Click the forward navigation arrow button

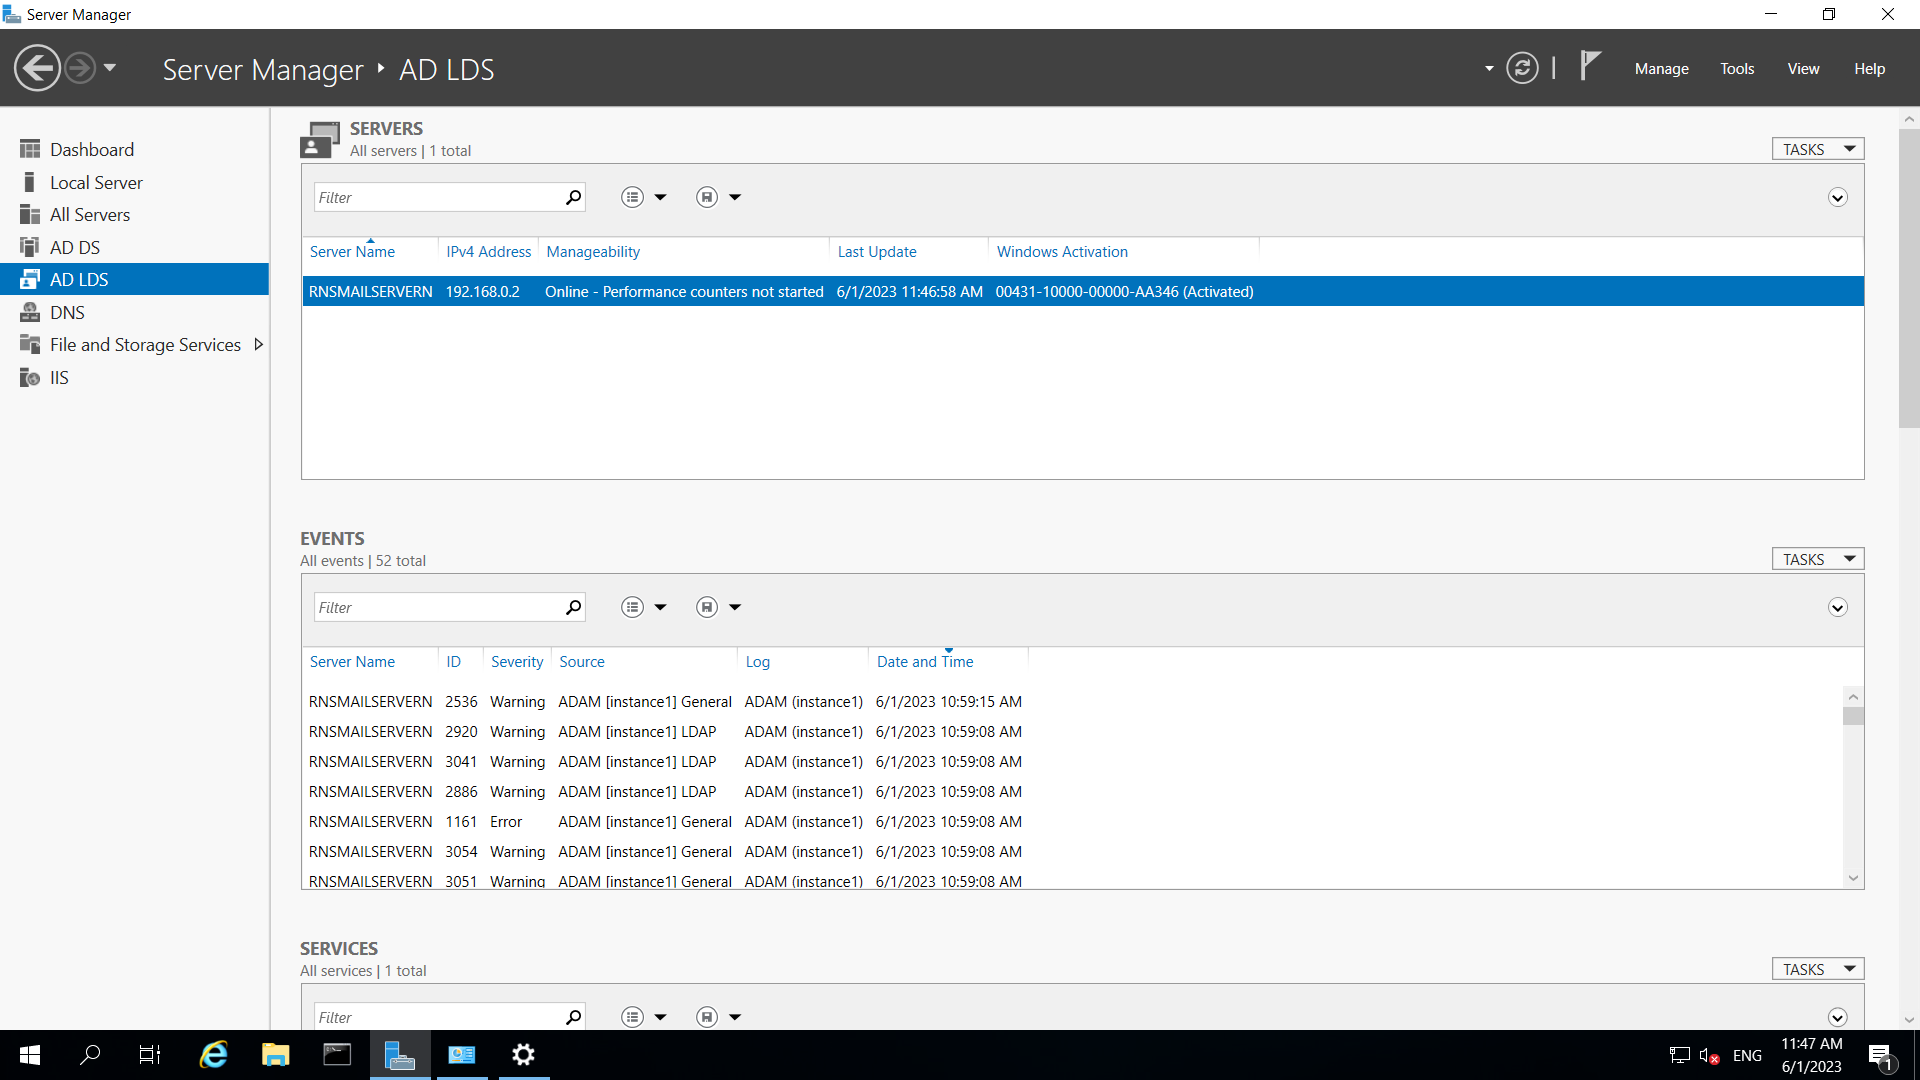[x=80, y=69]
